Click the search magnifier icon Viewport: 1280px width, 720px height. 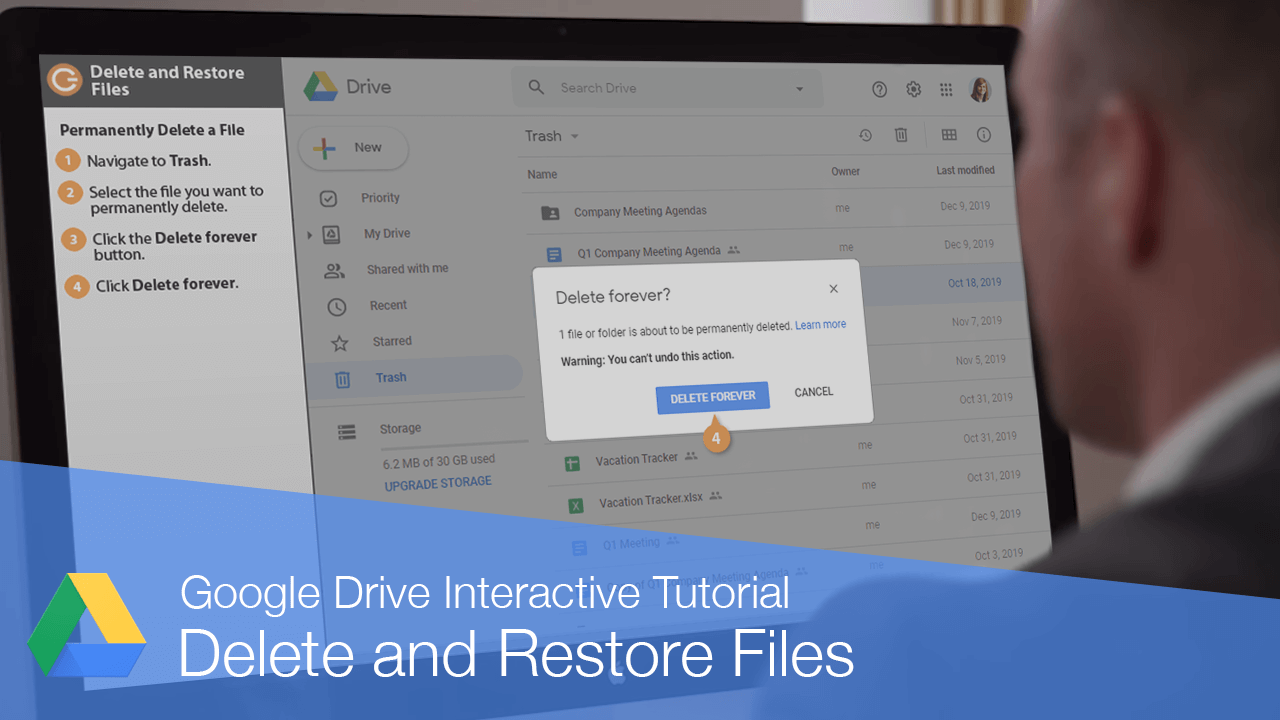[x=536, y=87]
